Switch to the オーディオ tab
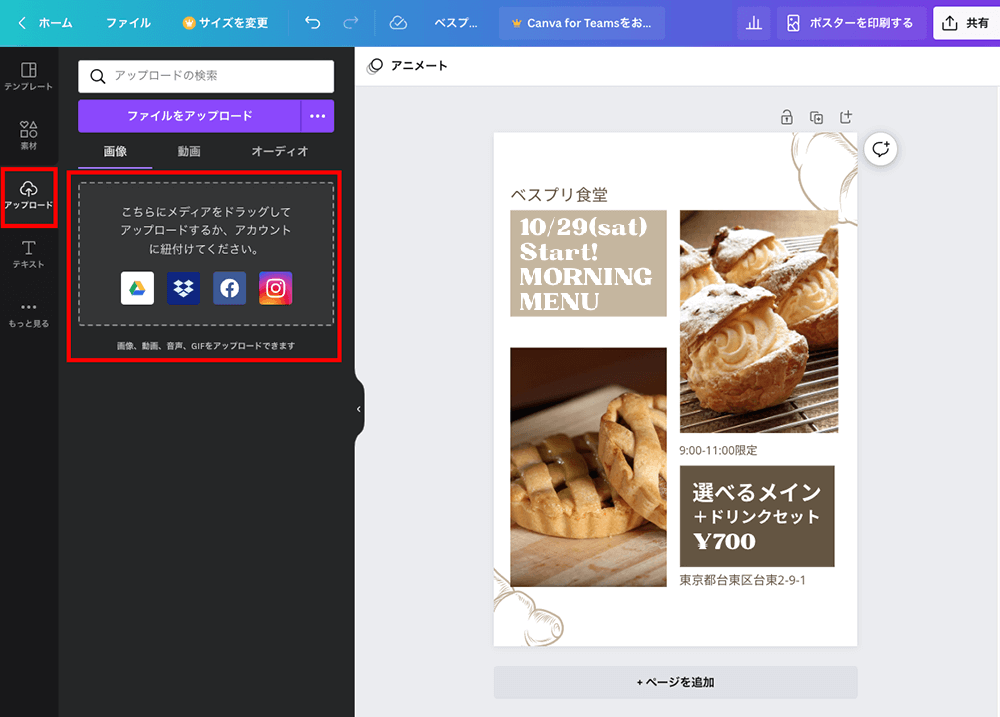1000x717 pixels. [280, 152]
